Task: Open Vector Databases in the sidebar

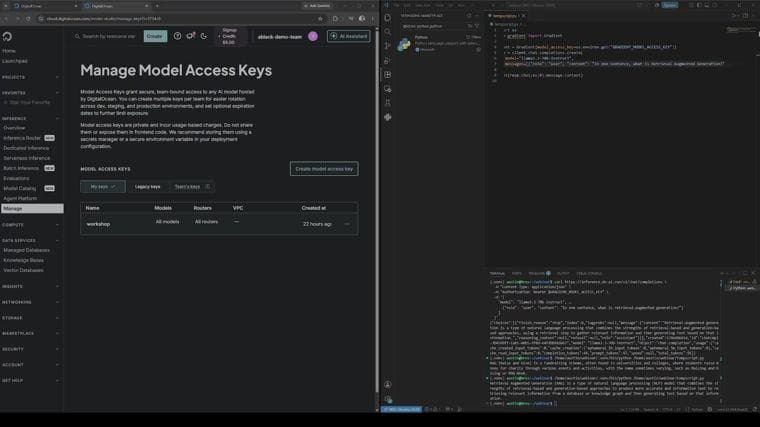Action: pyautogui.click(x=23, y=270)
